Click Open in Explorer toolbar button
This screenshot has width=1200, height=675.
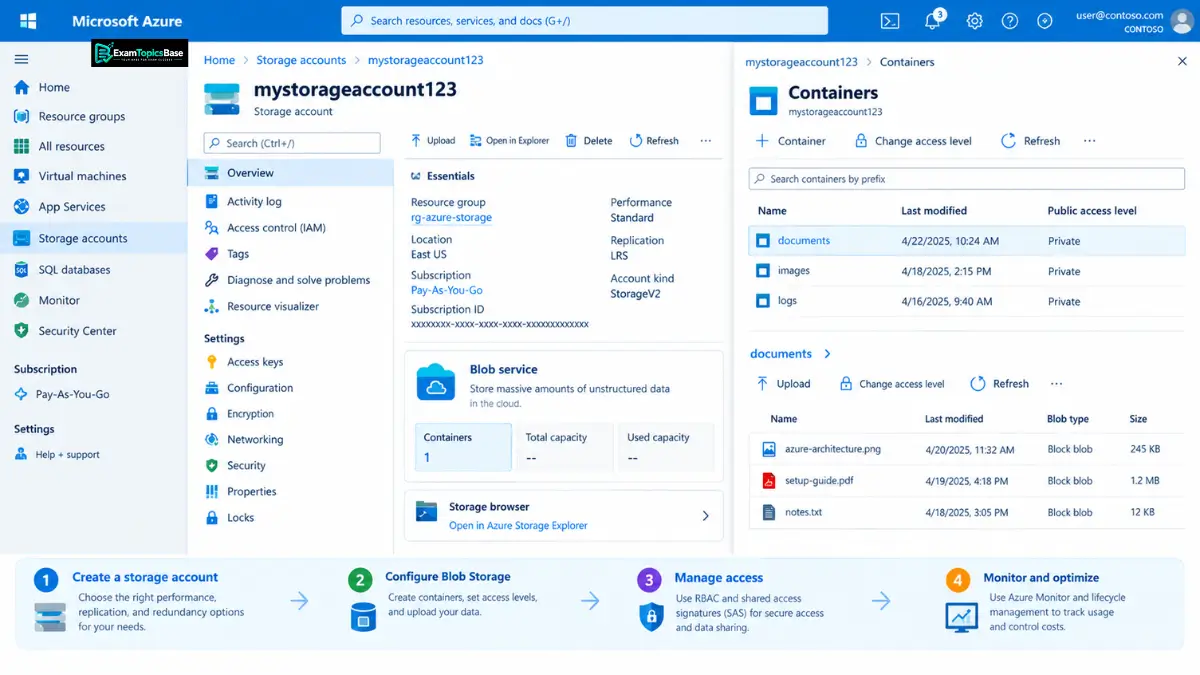tap(509, 141)
